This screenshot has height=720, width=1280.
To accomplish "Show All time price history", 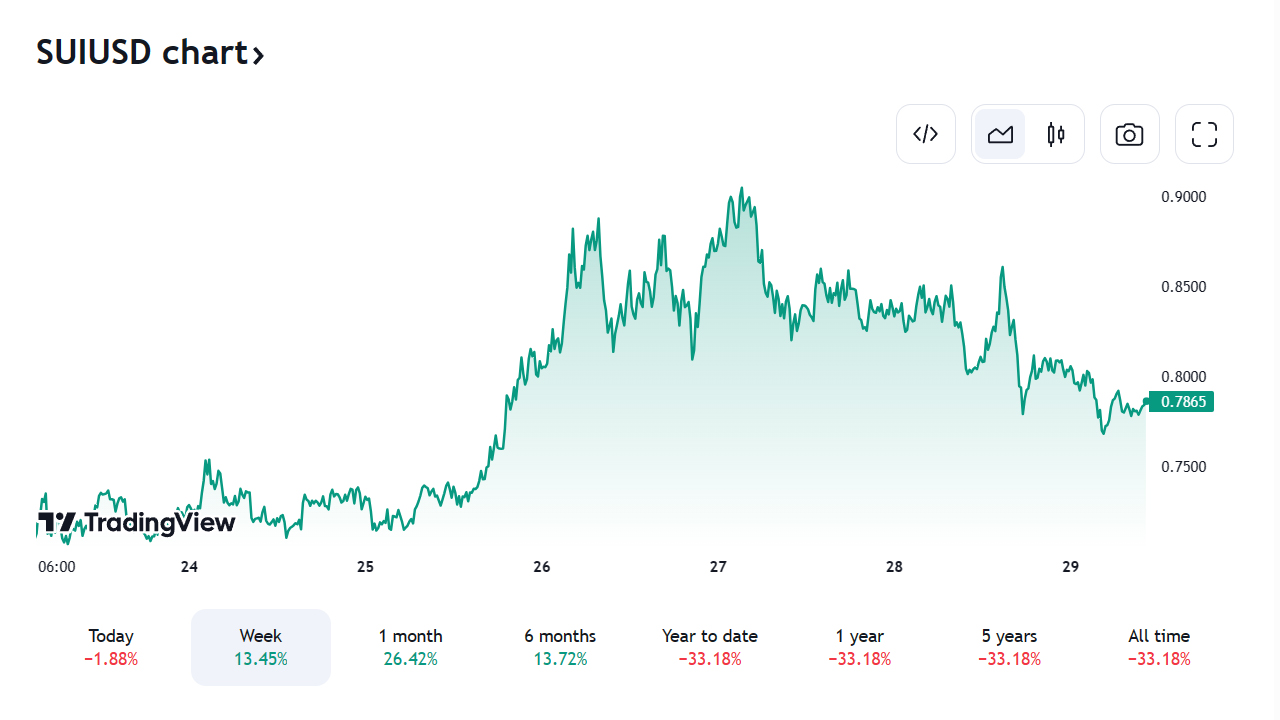I will [x=1159, y=647].
